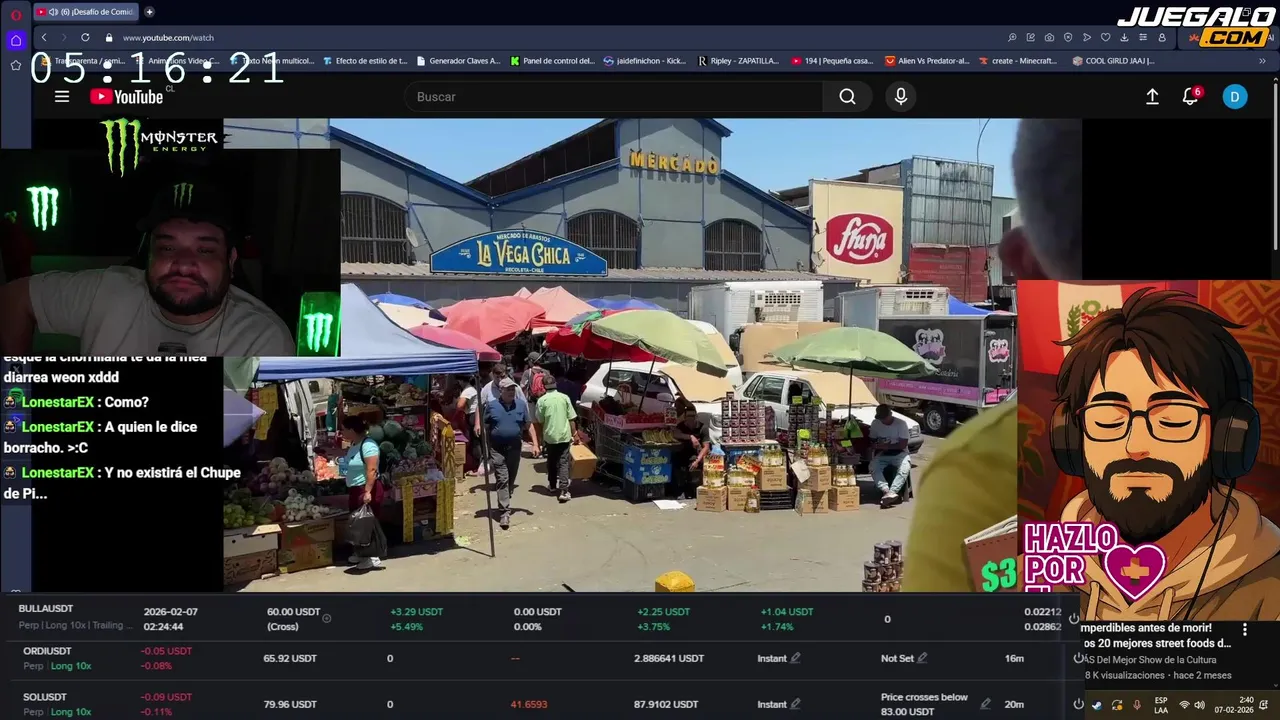Reload the YouTube page

coord(85,38)
